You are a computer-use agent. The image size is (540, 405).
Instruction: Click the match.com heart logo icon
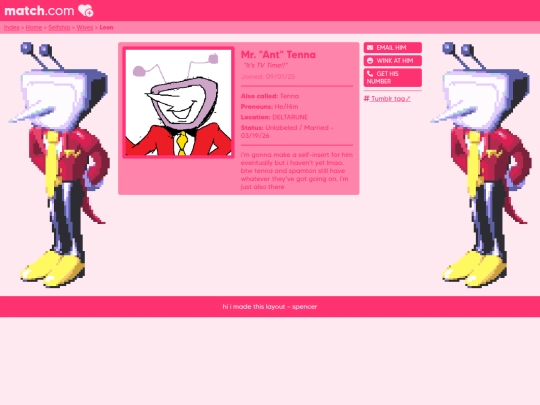point(85,10)
